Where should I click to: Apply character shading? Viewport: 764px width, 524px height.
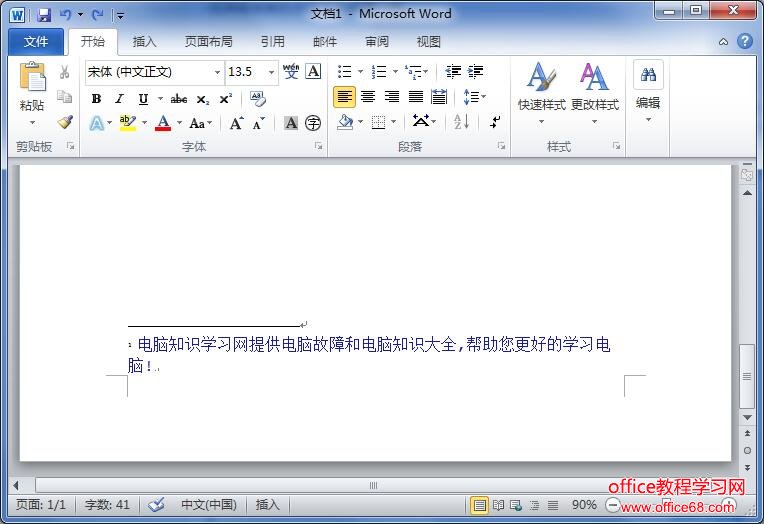(x=291, y=123)
